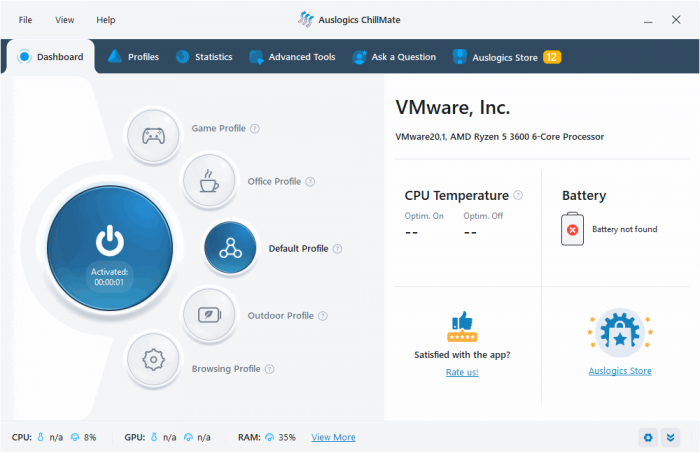Choose the Default Profile round icon
Screen dimensions: 700x453
tap(231, 248)
